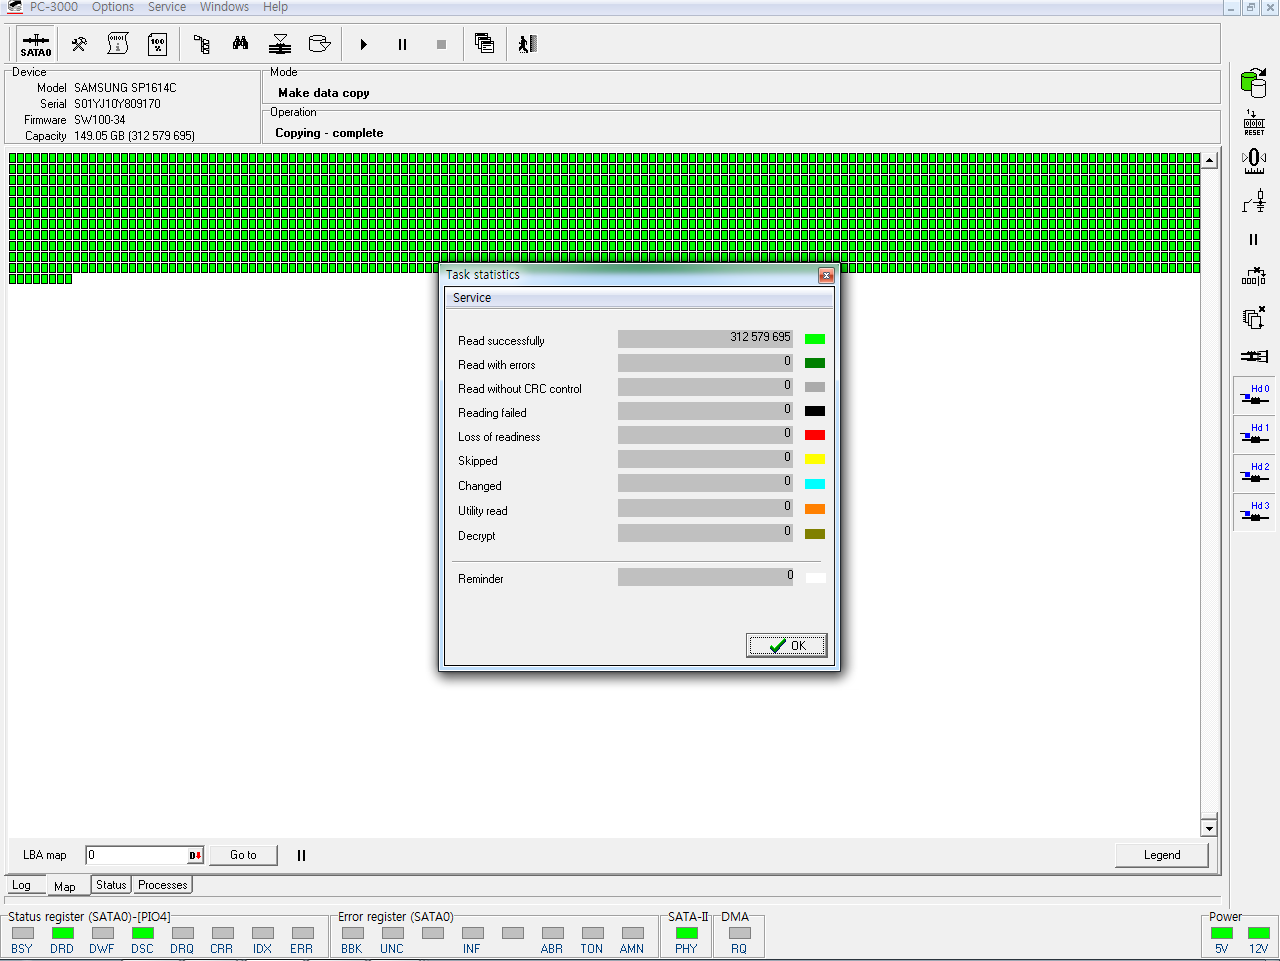Click the SATA0 port icon in toolbar
Viewport: 1280px width, 961px height.
click(x=36, y=45)
